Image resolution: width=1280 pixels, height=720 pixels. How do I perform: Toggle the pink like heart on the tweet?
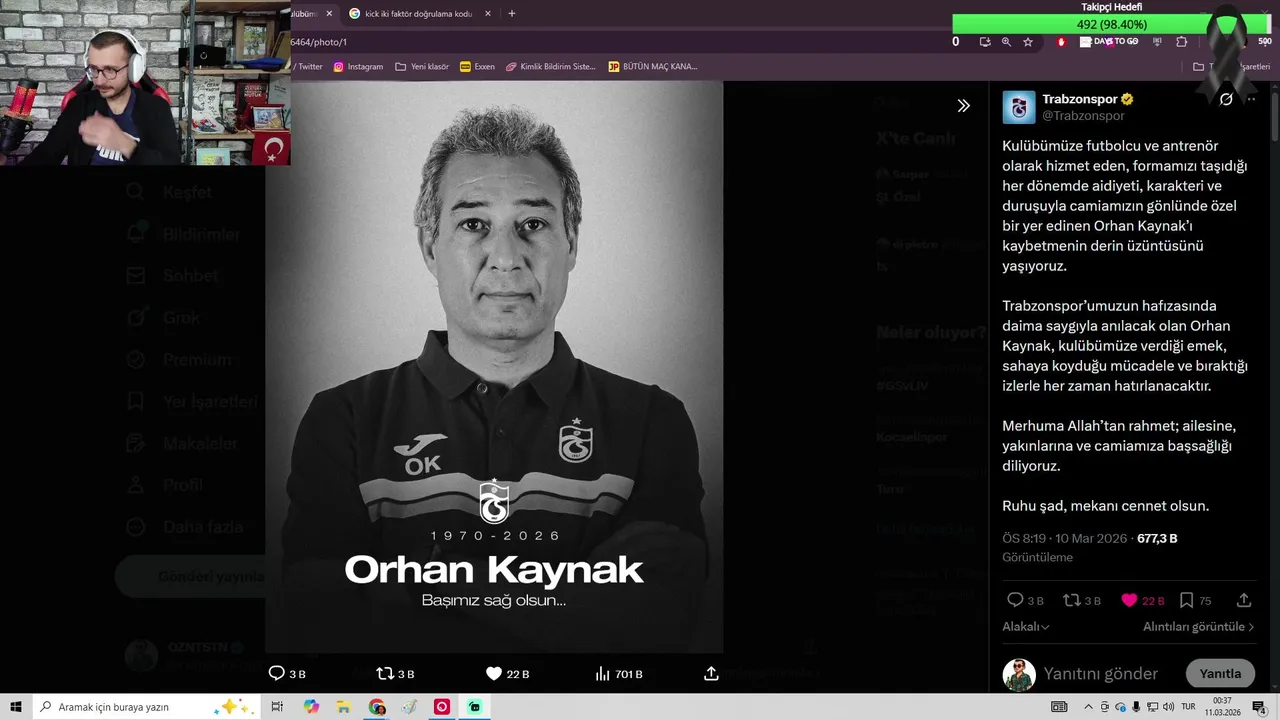click(1129, 600)
